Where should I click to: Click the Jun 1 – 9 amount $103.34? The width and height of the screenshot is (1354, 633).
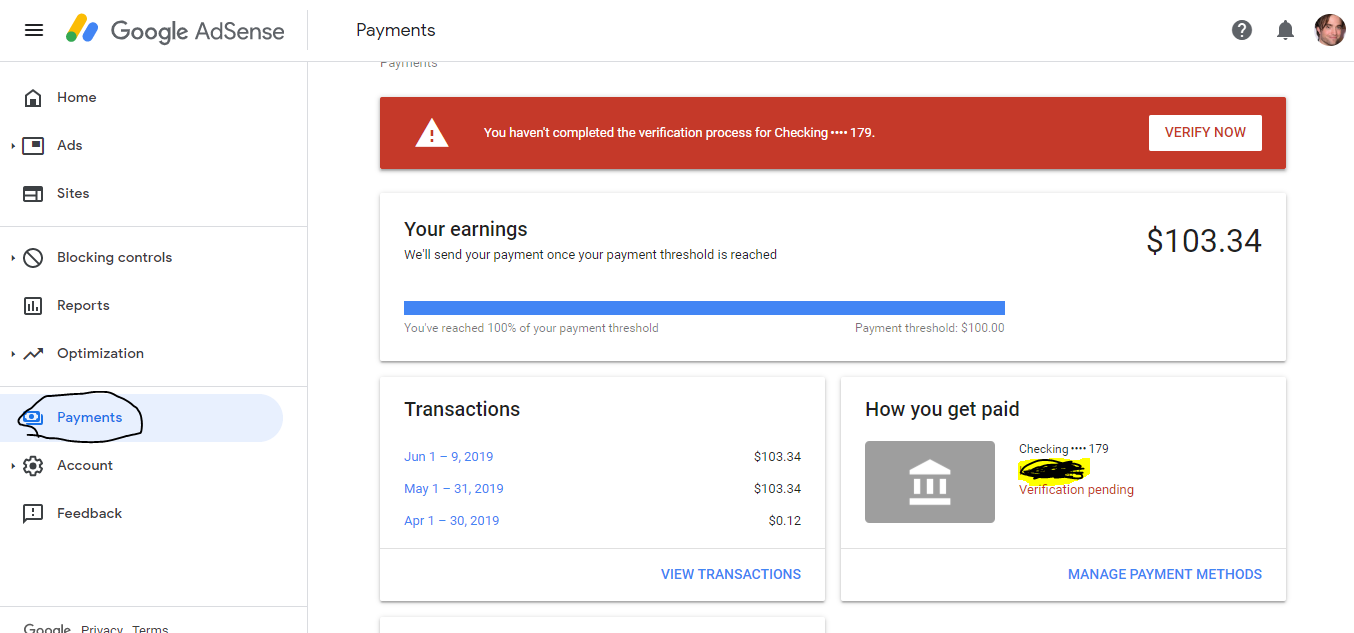coord(778,456)
